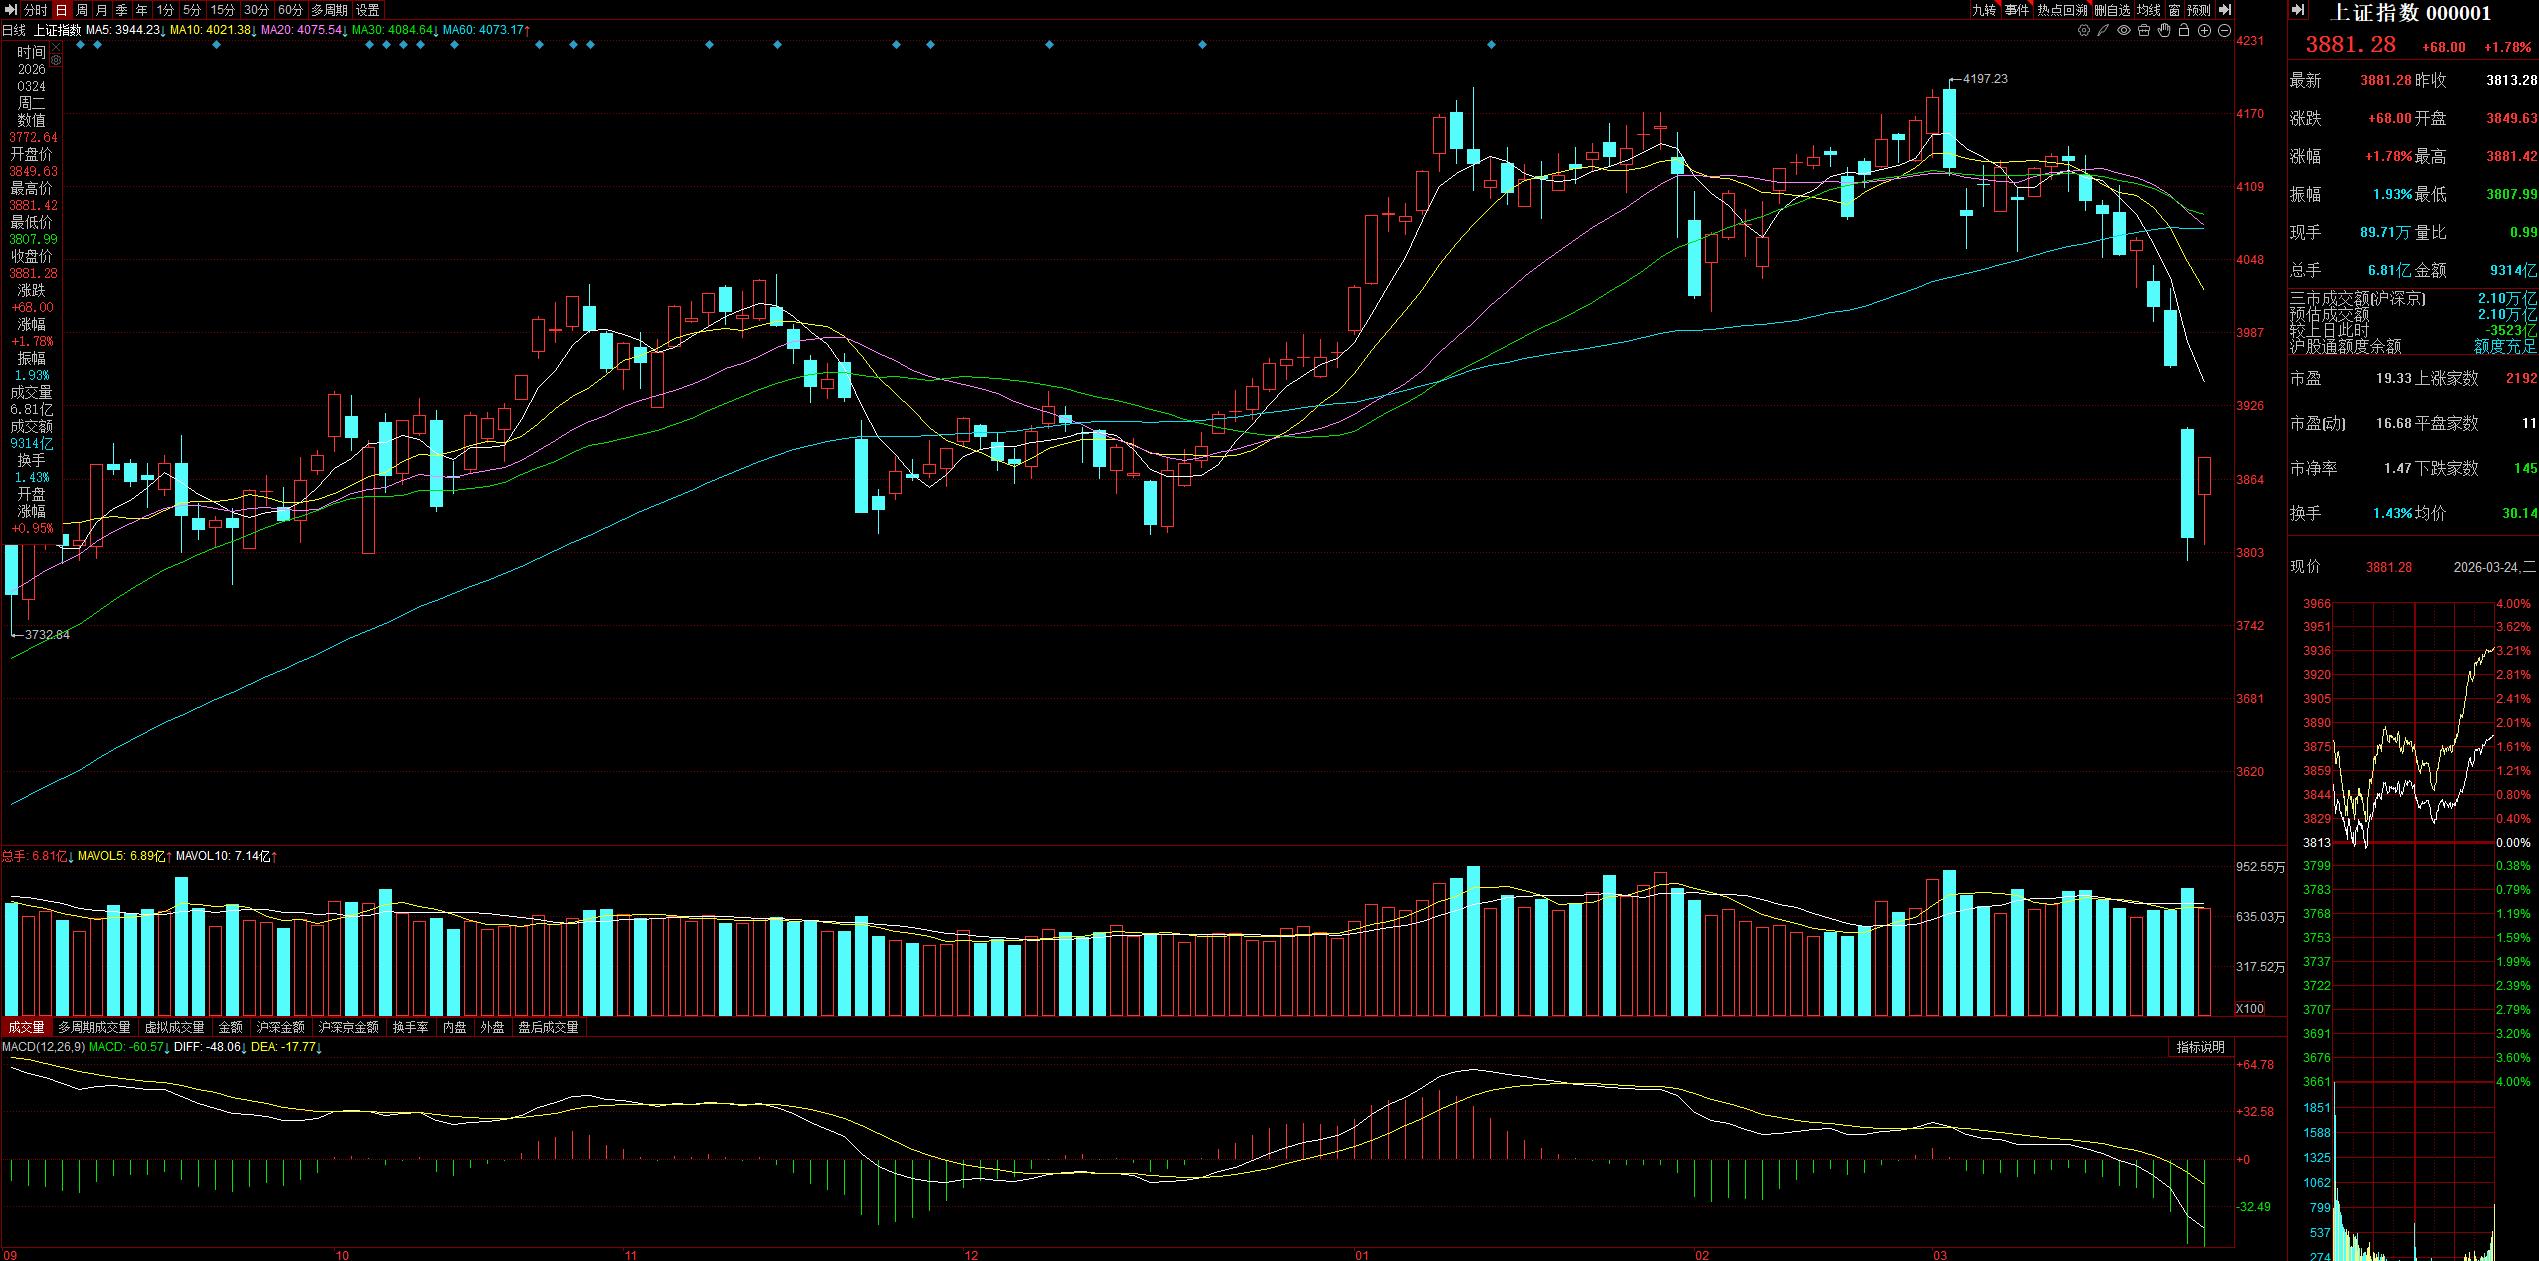This screenshot has height=1261, width=2539.
Task: Select the drawing pen tool icon
Action: point(2104,31)
